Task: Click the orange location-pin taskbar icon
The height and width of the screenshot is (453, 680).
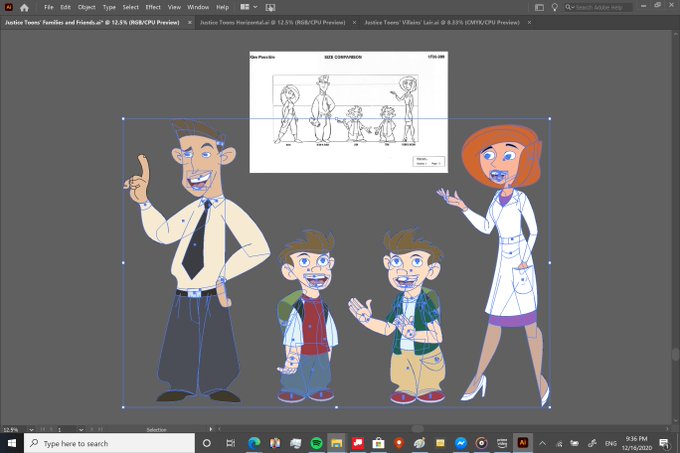Action: [x=399, y=443]
